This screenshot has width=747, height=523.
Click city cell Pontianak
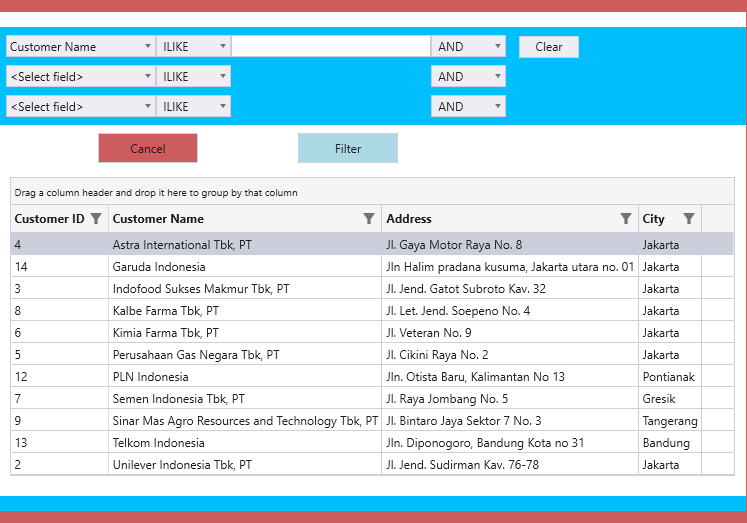coord(668,377)
